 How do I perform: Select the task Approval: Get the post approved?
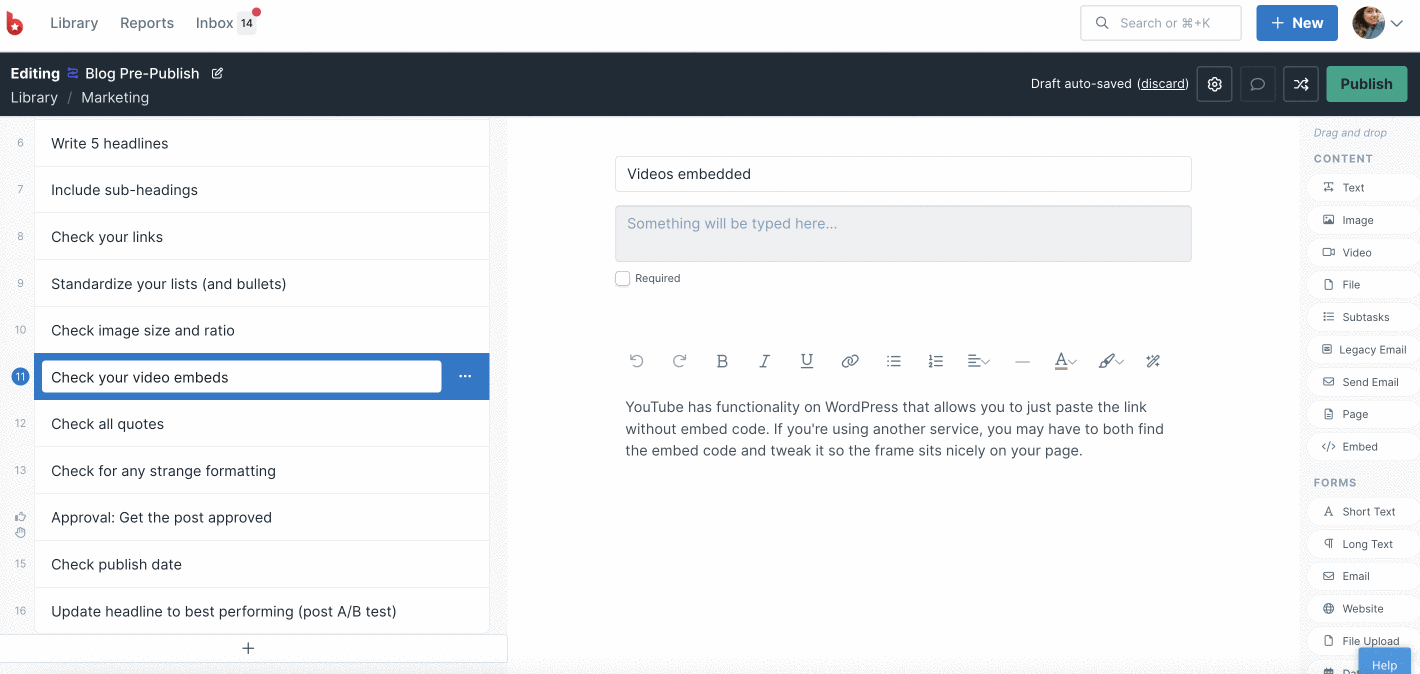click(262, 518)
